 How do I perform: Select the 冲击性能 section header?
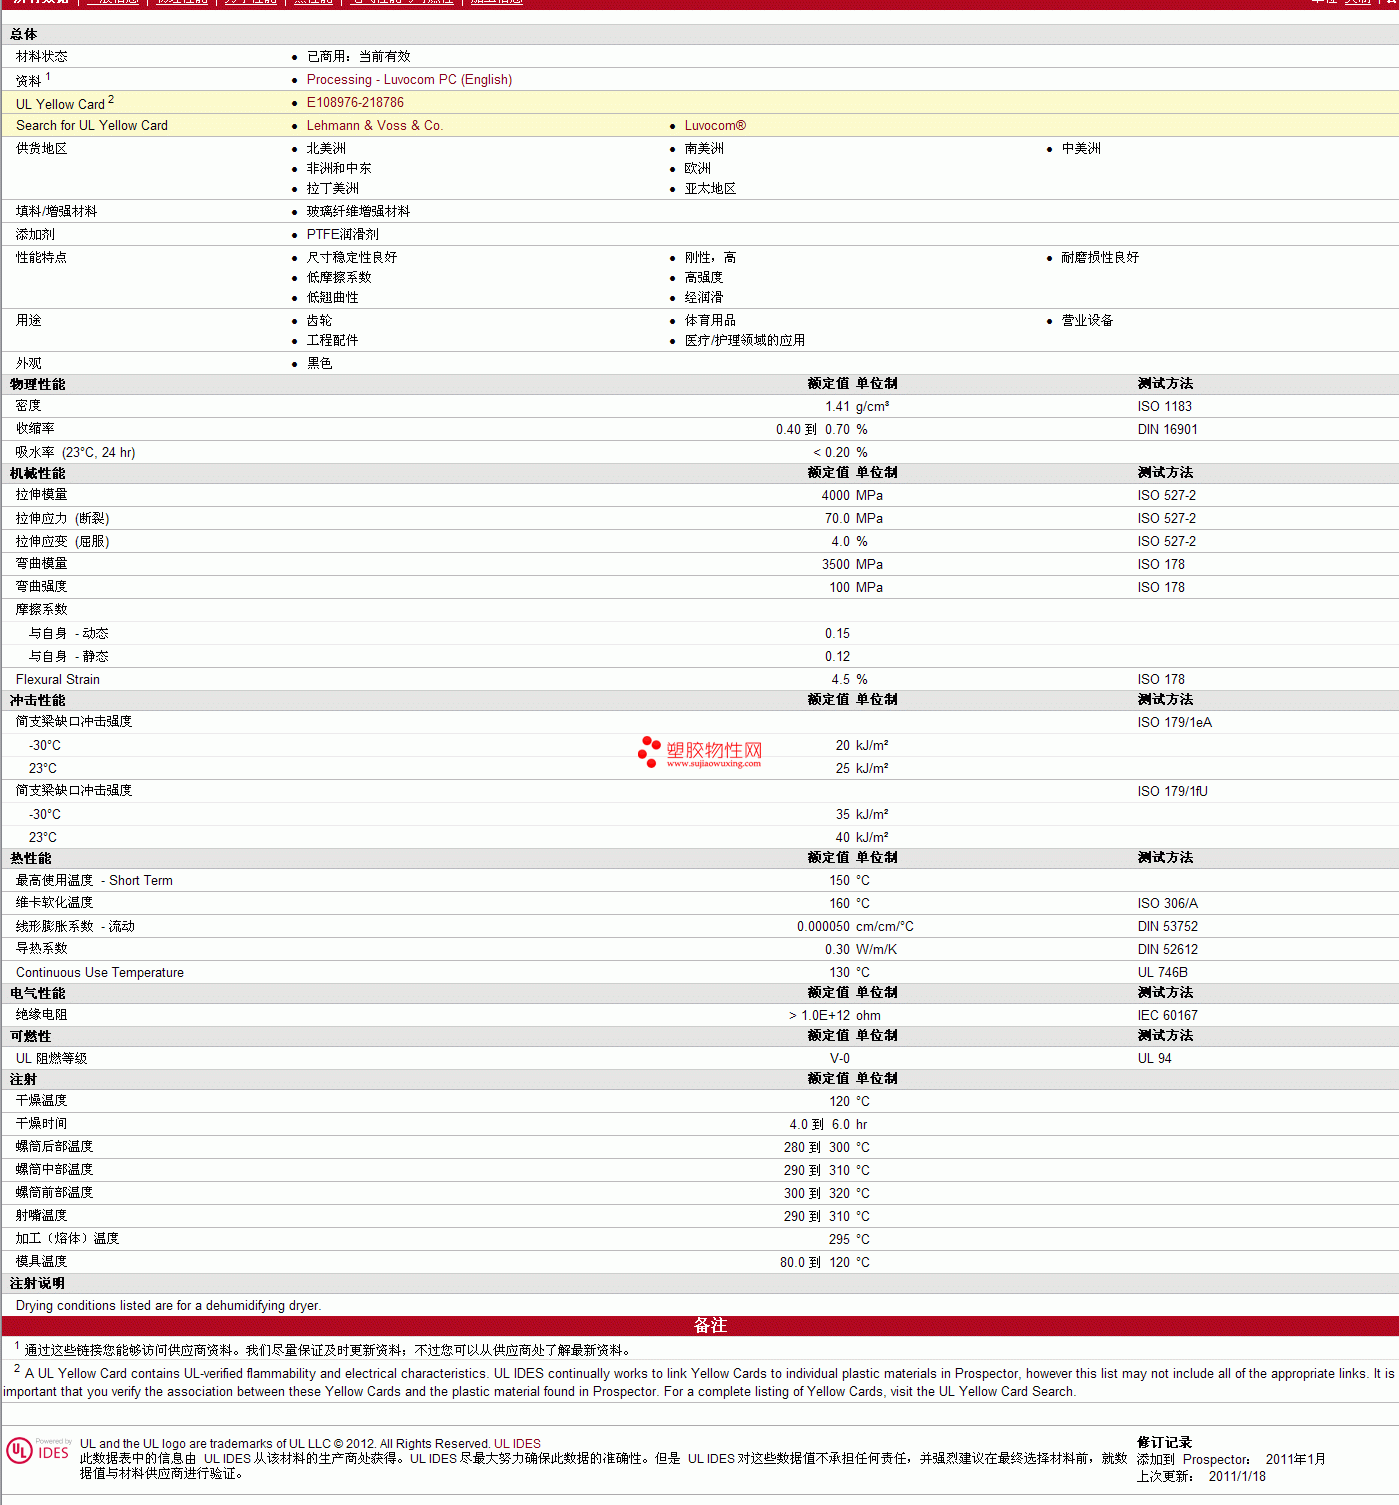(38, 701)
